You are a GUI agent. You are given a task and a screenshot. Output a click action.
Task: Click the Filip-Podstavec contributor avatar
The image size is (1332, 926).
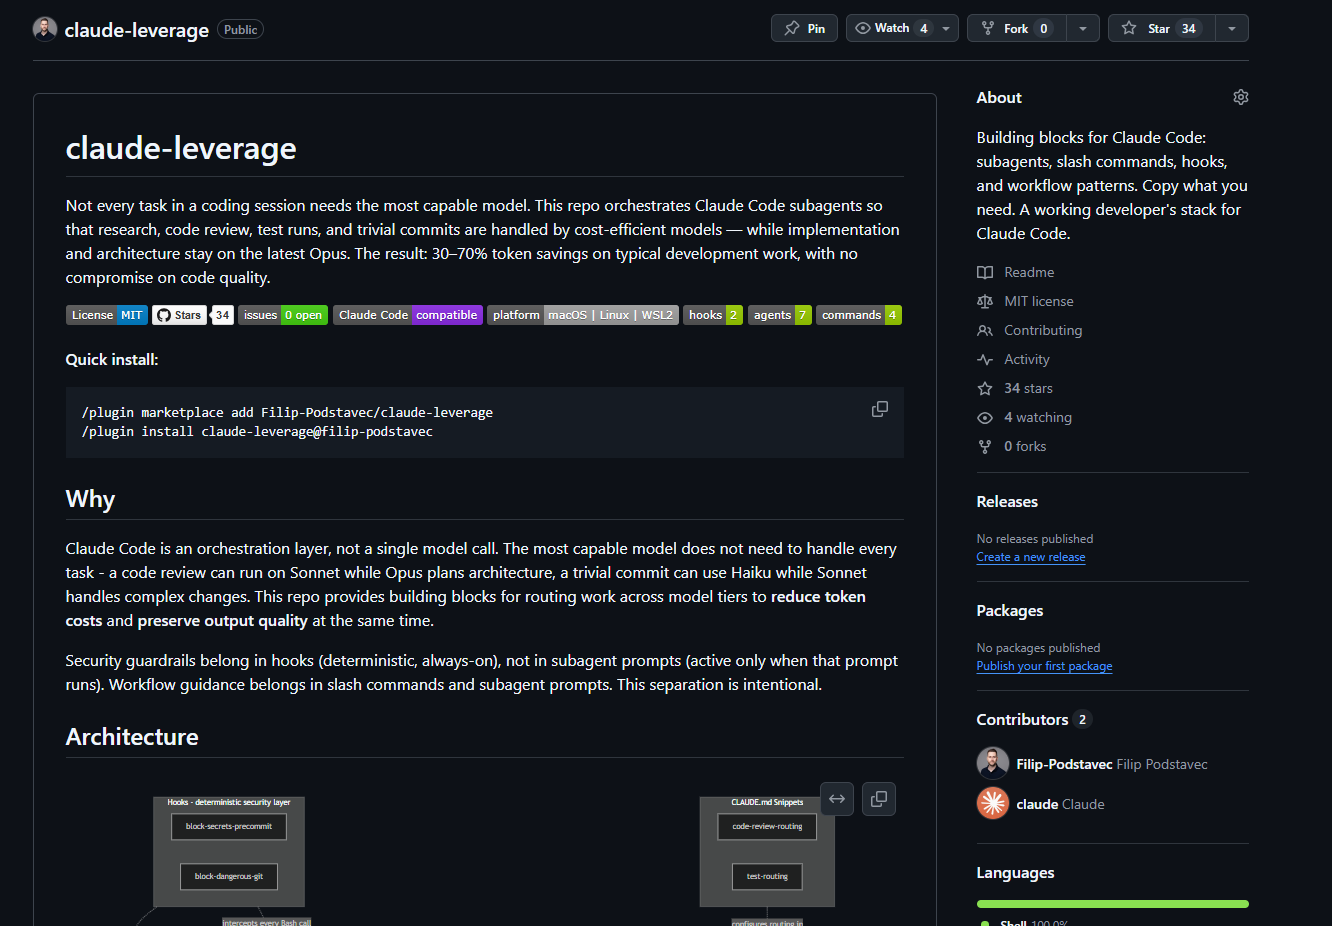tap(993, 763)
